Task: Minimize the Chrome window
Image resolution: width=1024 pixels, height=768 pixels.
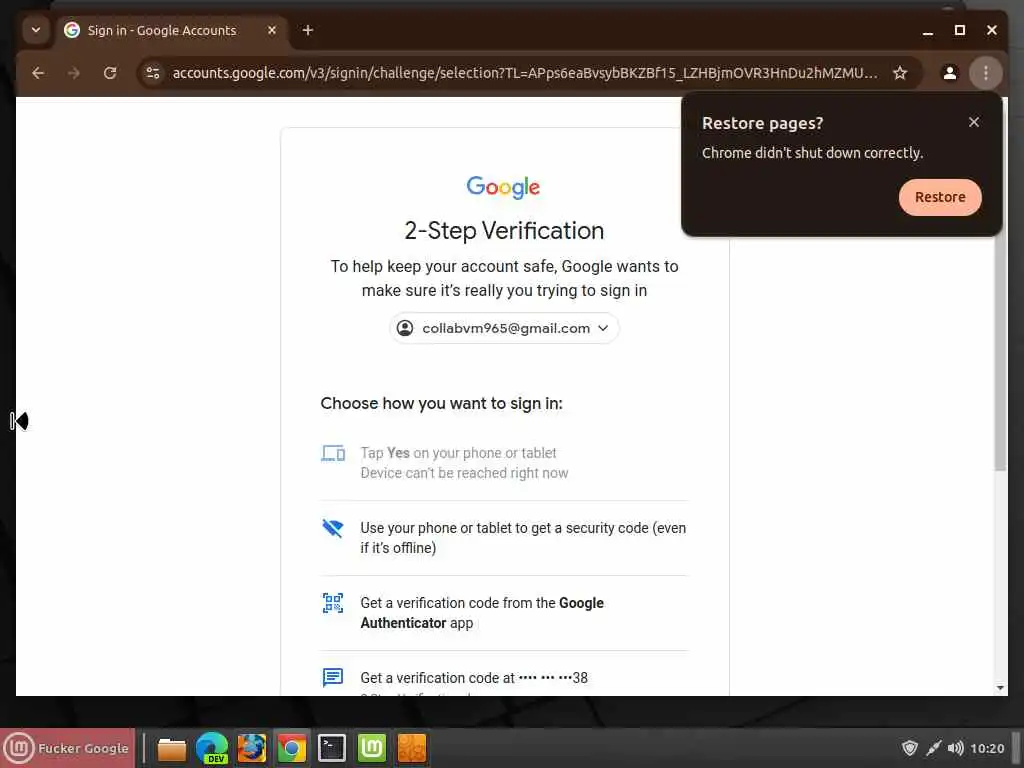Action: point(927,31)
